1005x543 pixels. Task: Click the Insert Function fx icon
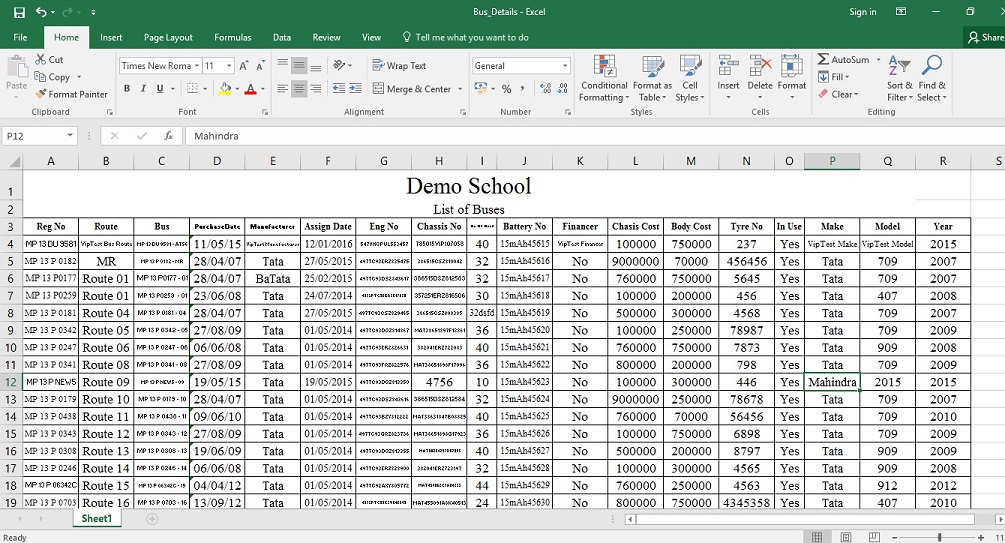click(168, 136)
